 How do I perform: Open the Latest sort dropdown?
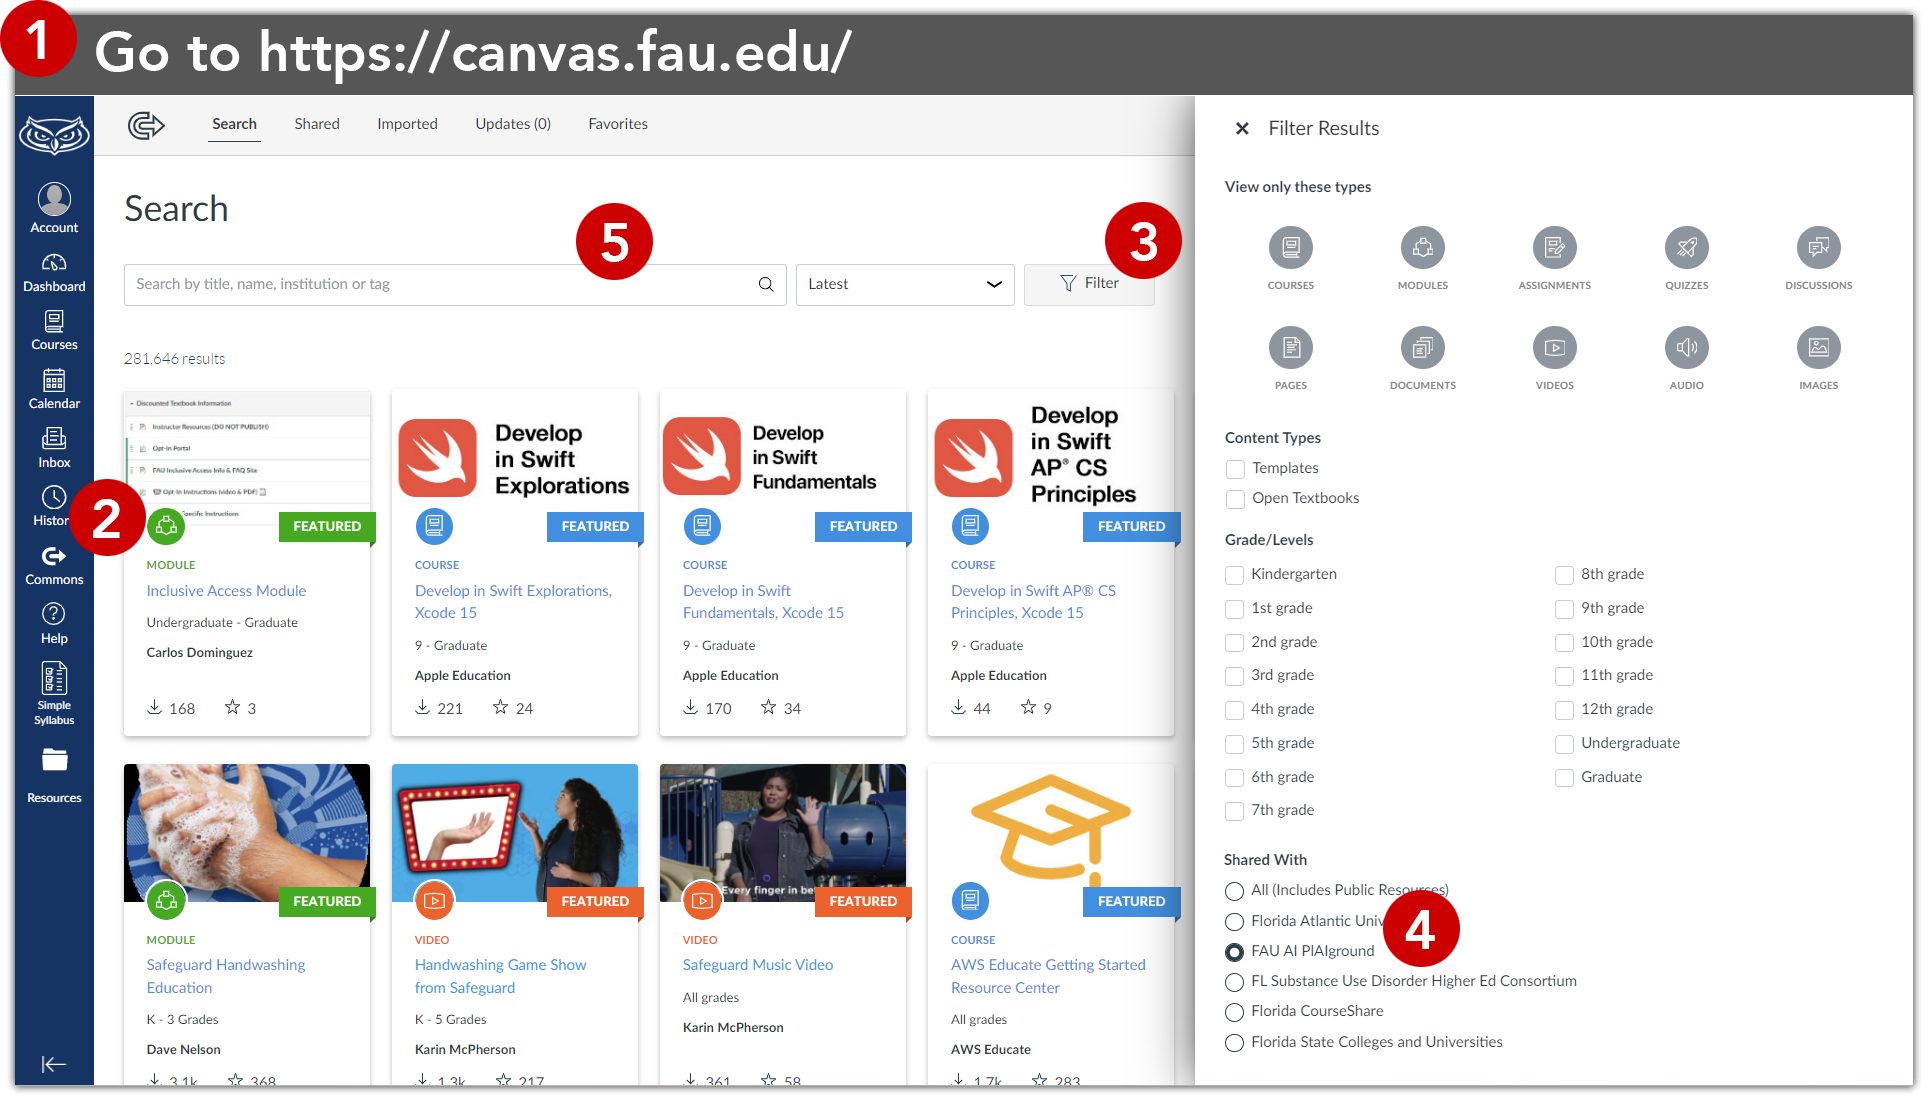pos(904,284)
